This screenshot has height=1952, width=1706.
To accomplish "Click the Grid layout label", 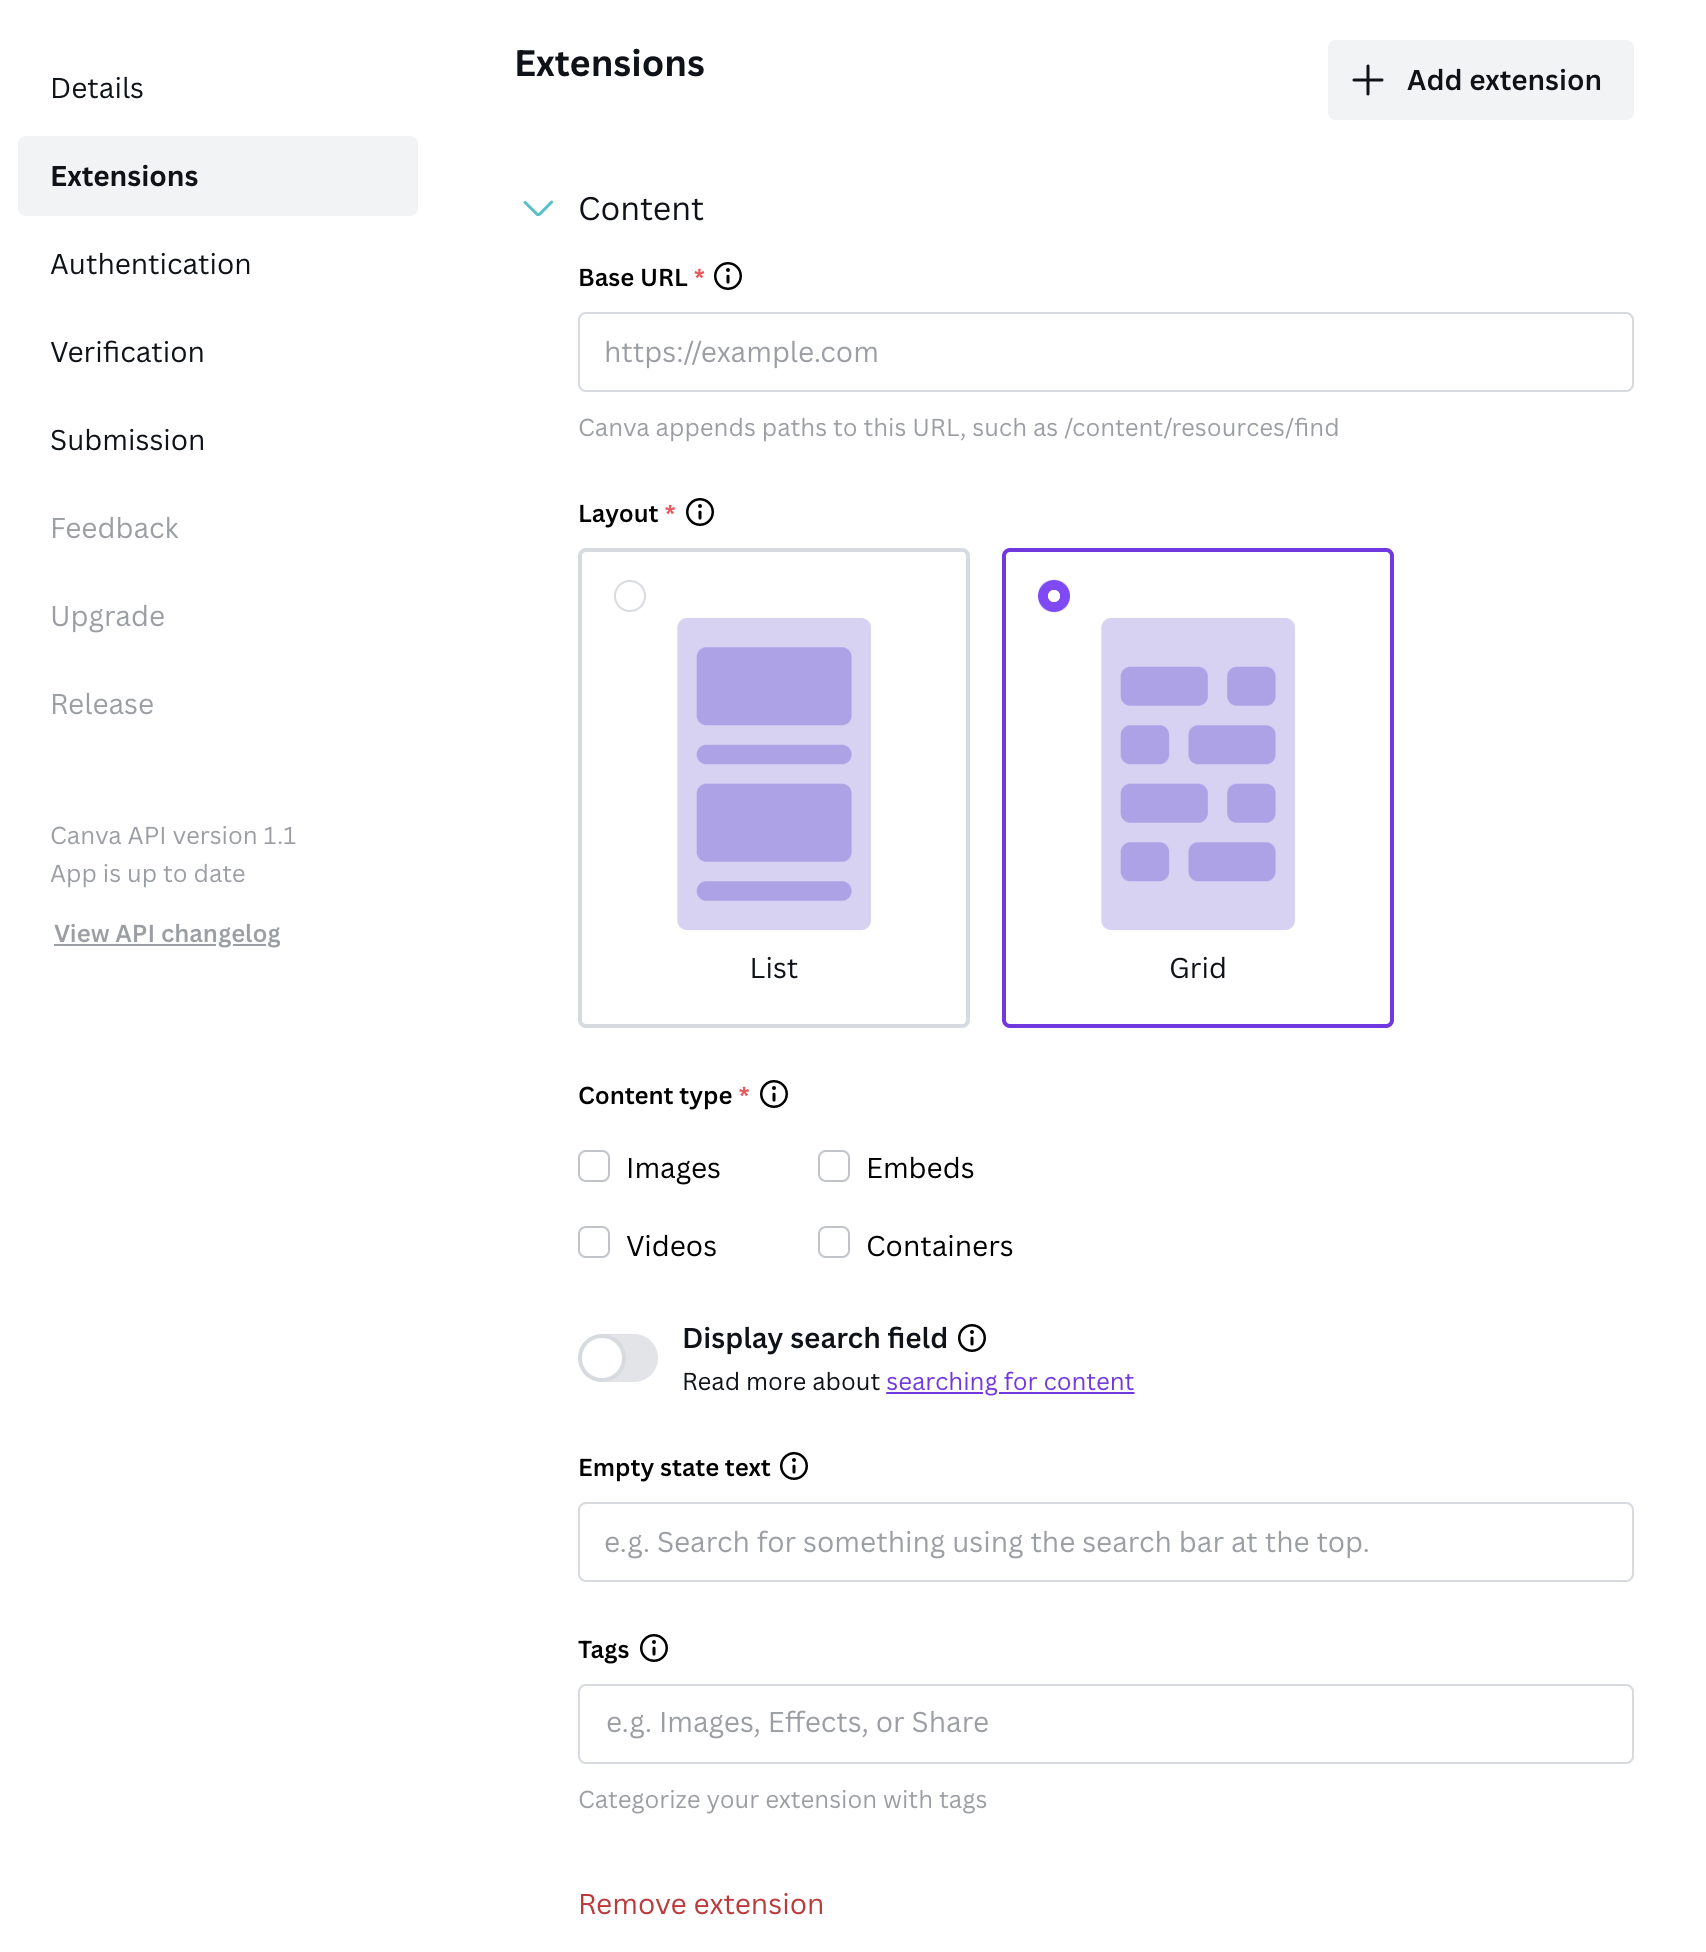I will click(1198, 968).
